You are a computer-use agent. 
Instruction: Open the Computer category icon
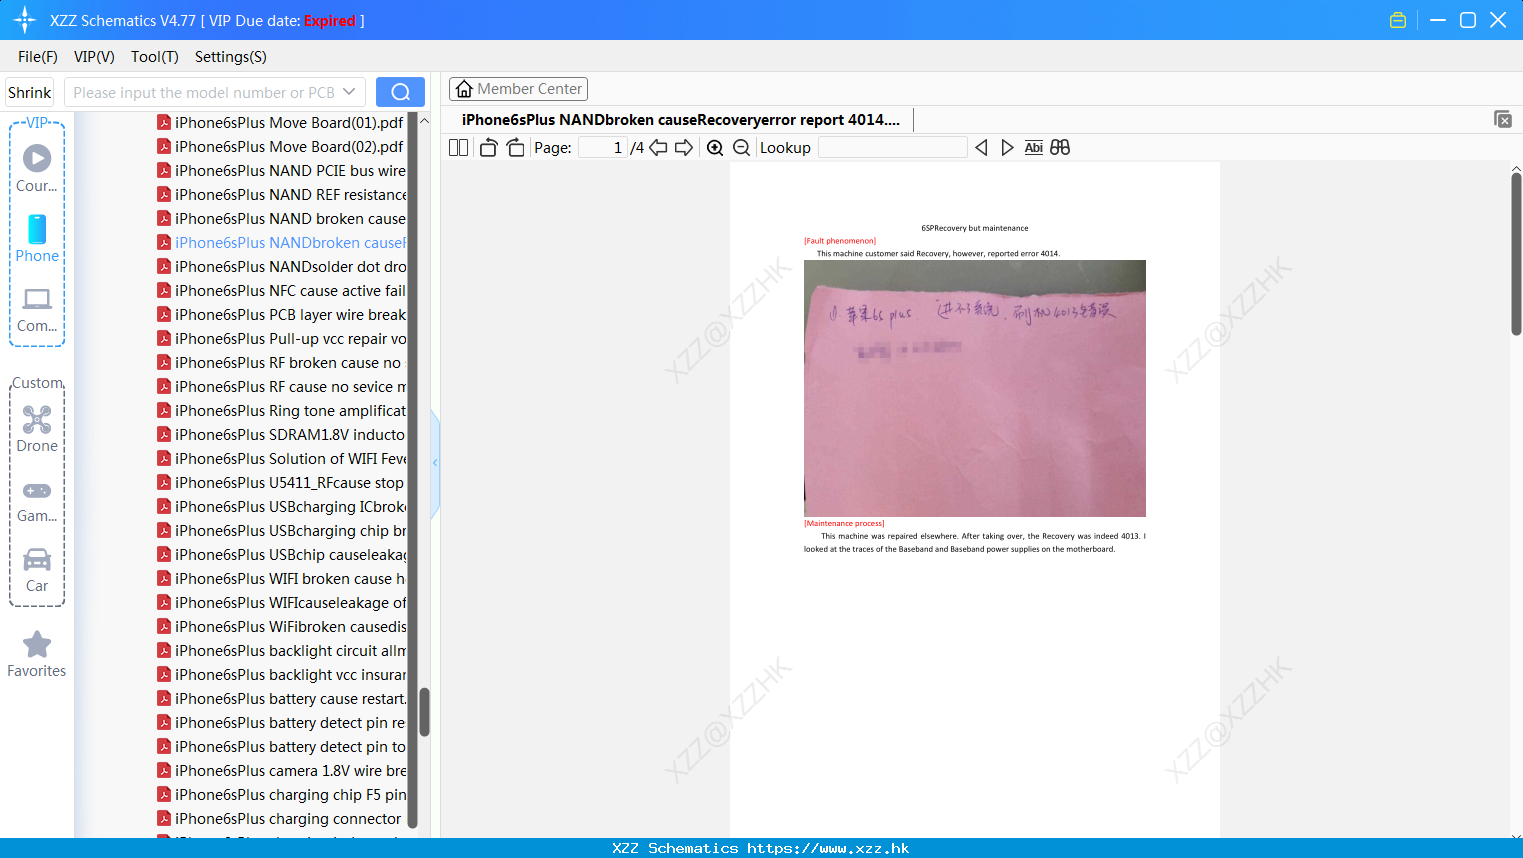coord(37,309)
